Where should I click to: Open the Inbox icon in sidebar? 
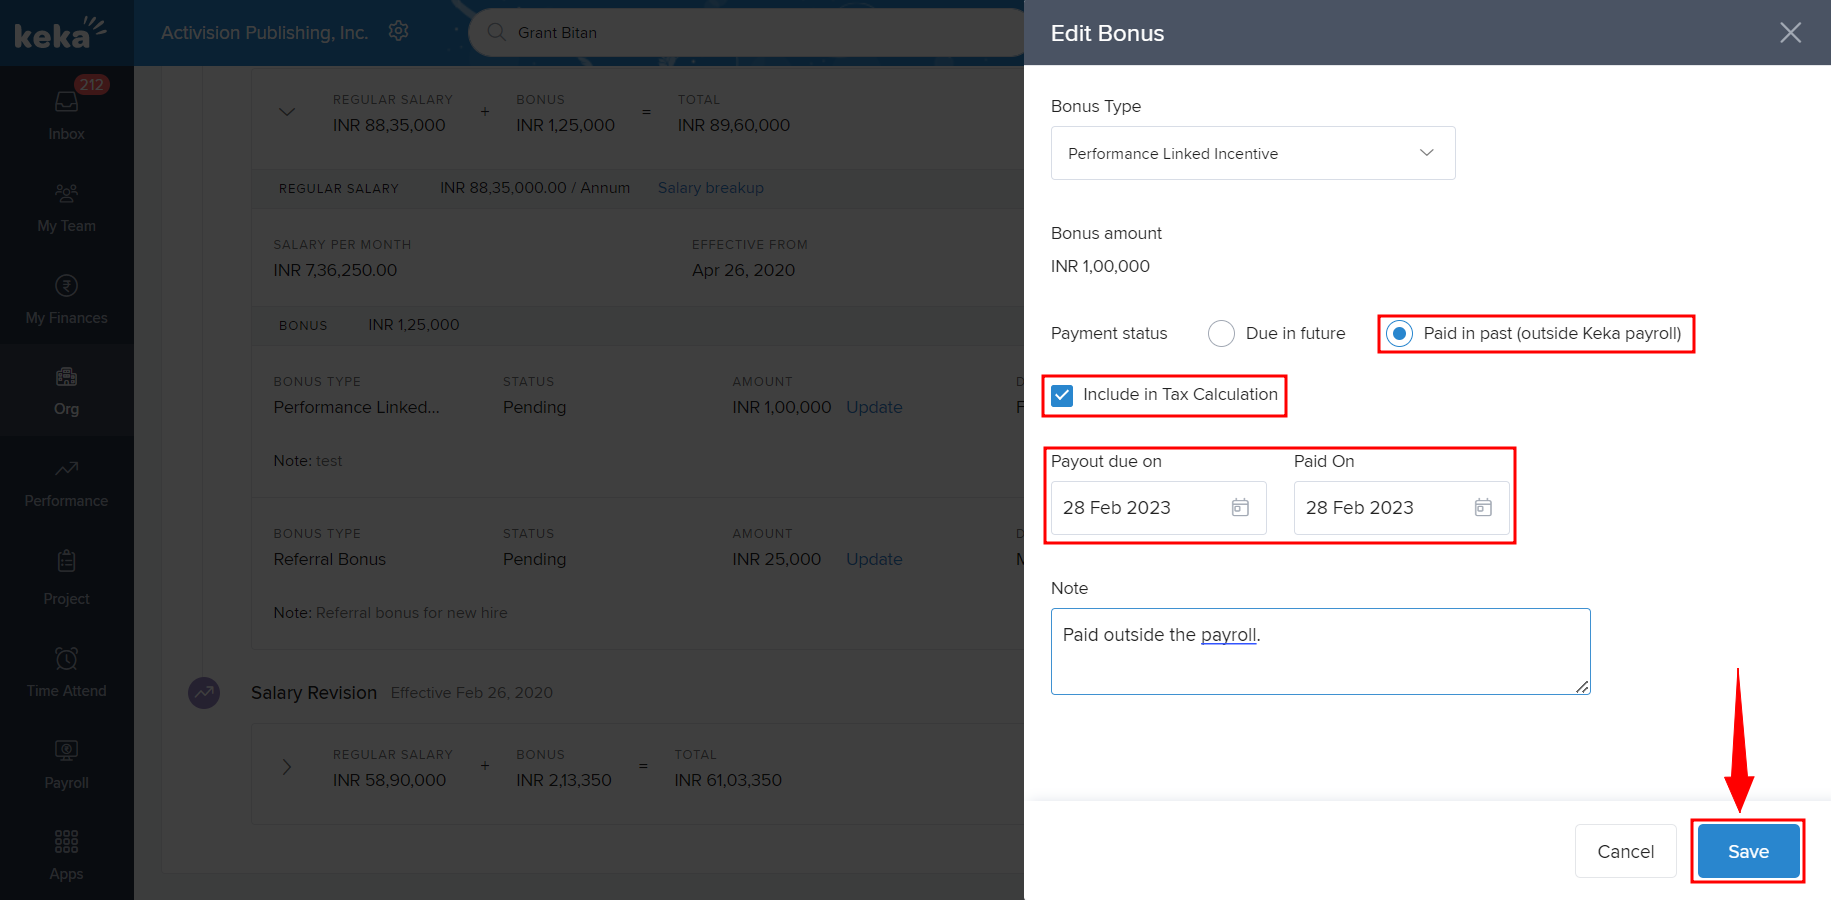66,102
